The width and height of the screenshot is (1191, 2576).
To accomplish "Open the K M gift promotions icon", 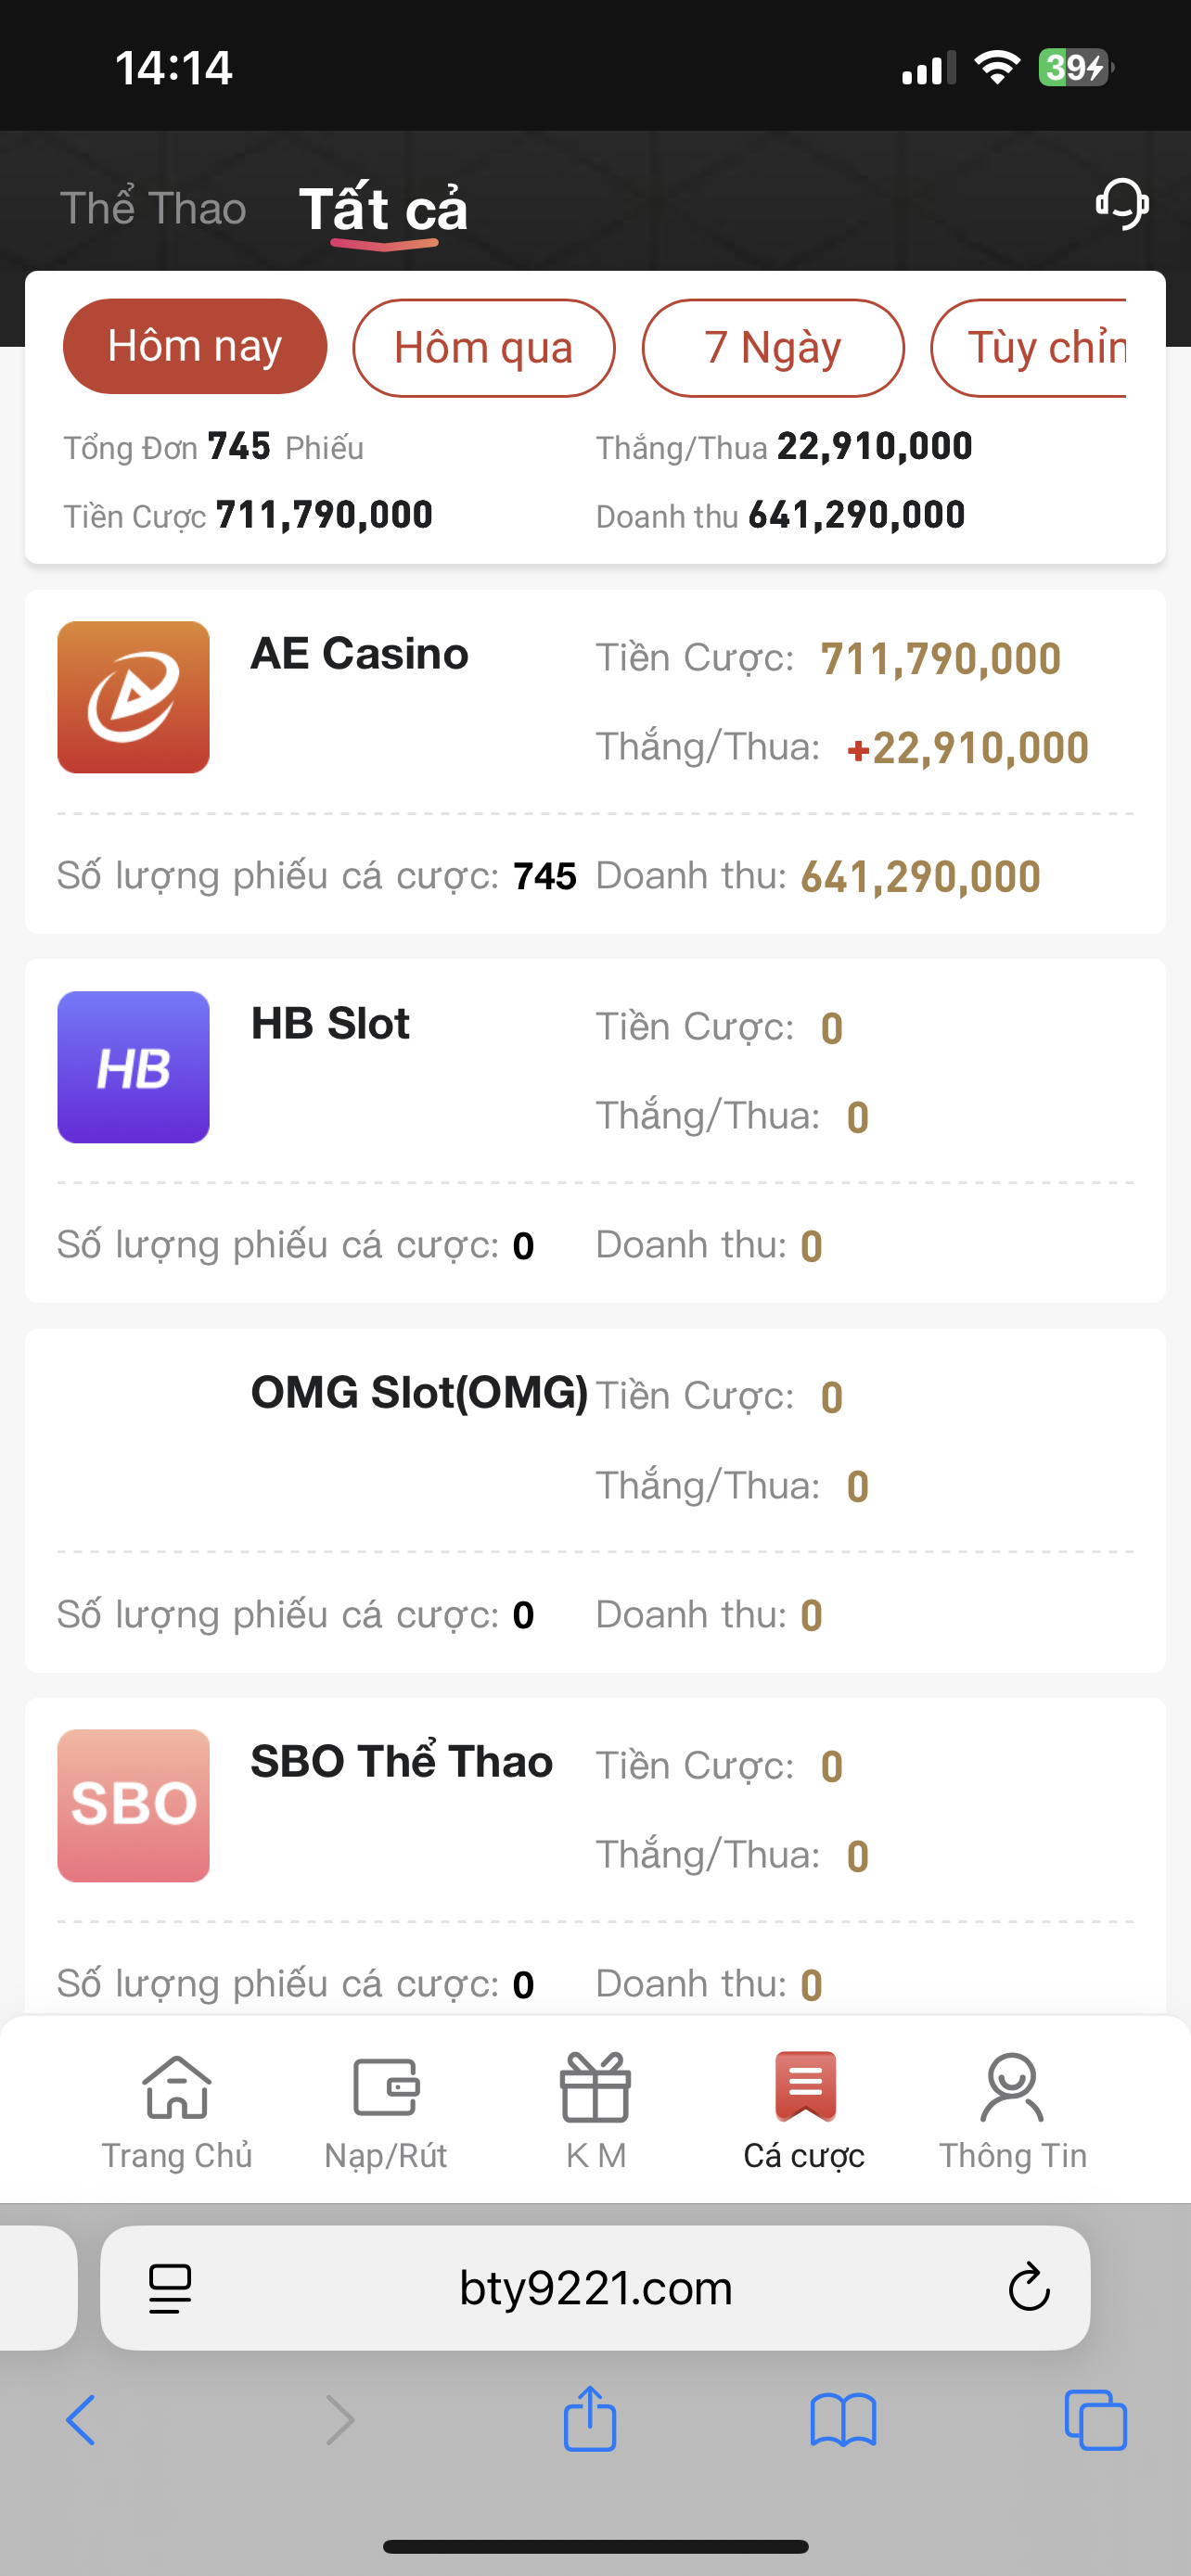I will point(595,2087).
